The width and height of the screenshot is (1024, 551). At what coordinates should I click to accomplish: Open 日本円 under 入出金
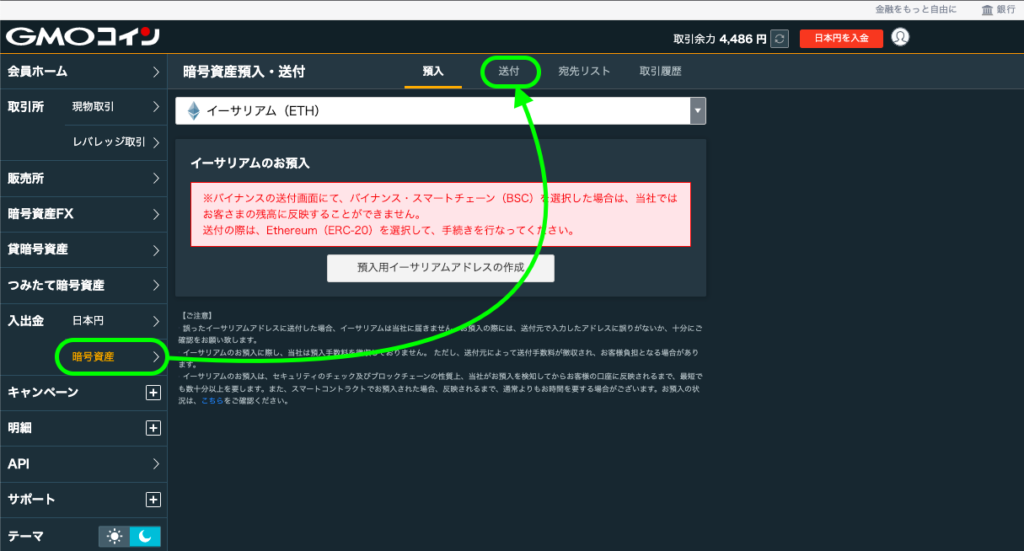116,321
